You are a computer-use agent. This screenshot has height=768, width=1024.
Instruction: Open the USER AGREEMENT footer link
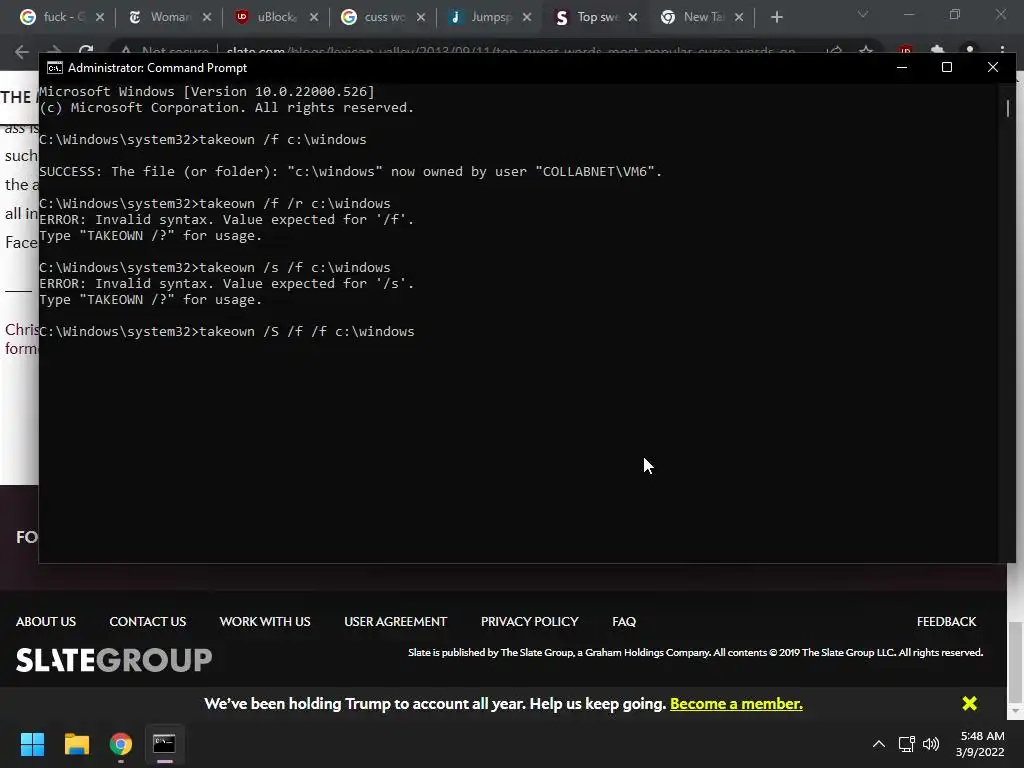click(x=396, y=622)
